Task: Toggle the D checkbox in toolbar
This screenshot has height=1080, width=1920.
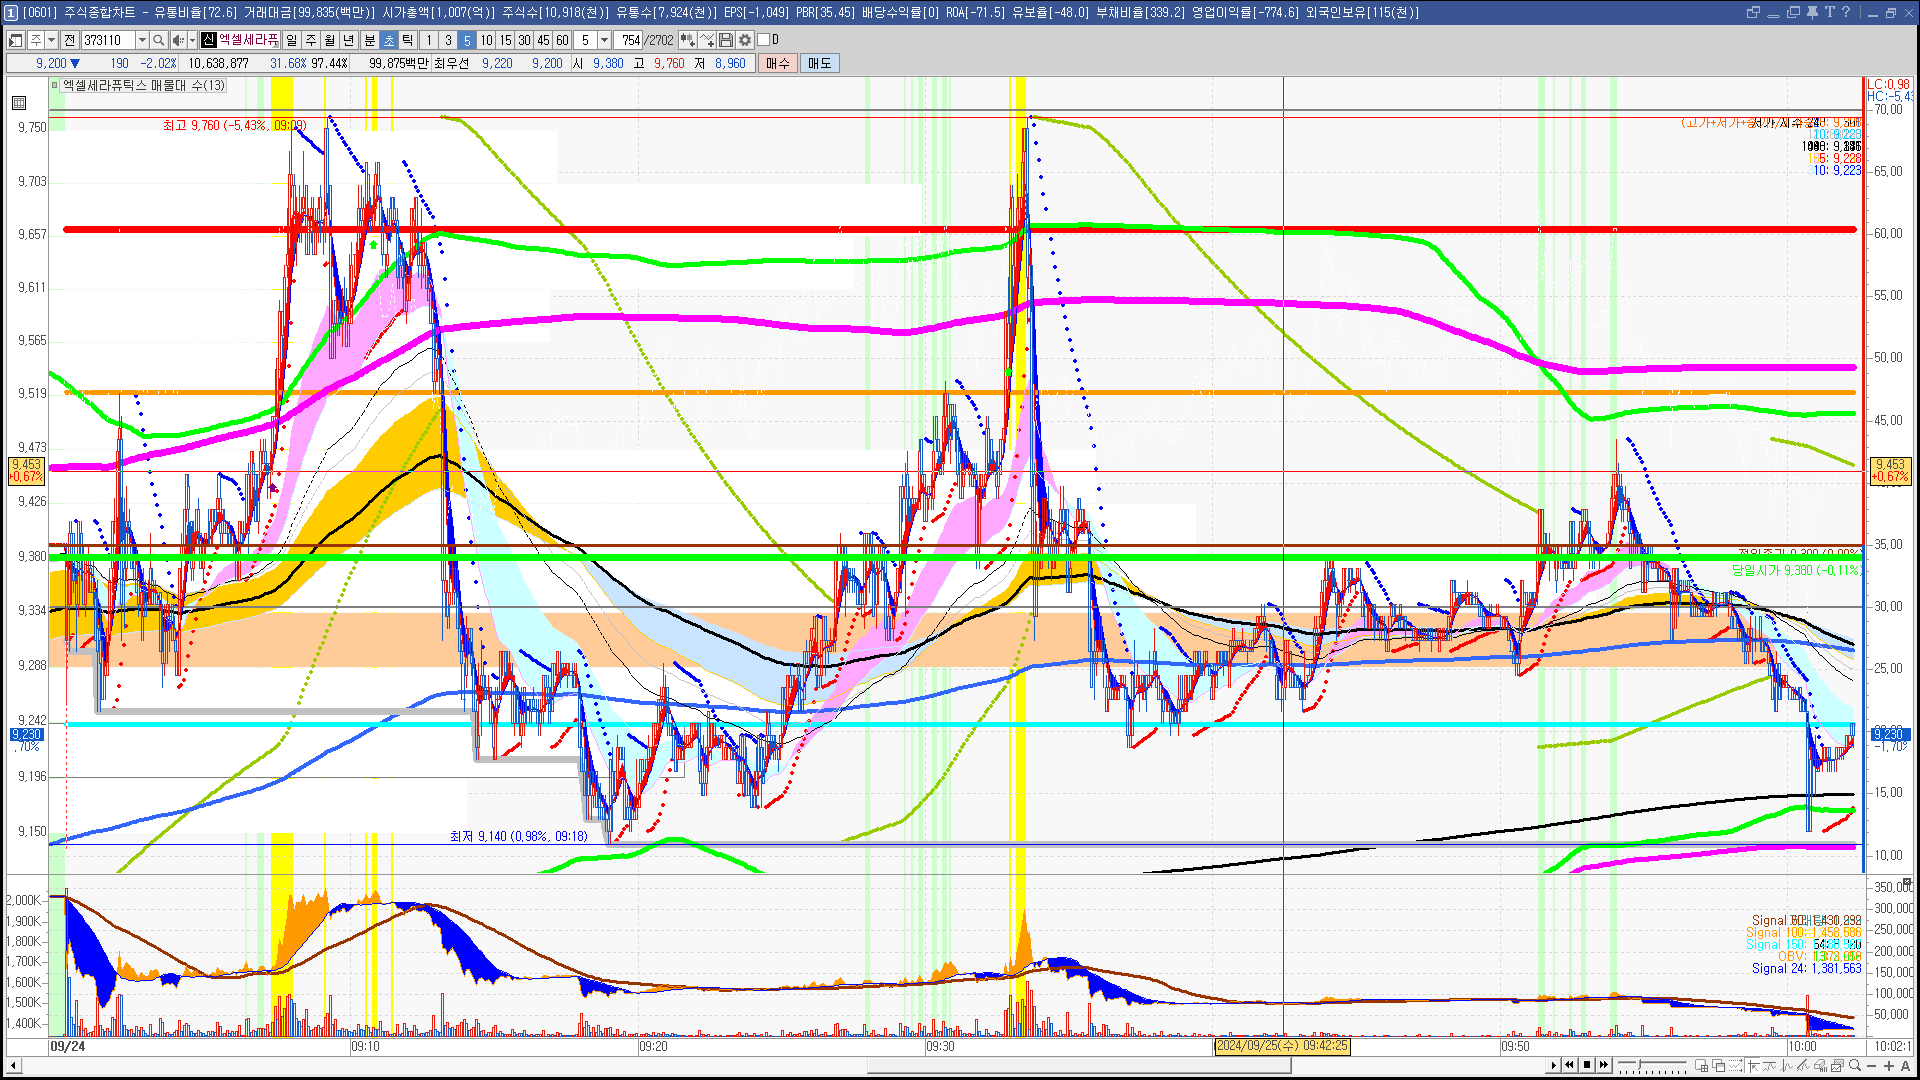Action: [764, 40]
